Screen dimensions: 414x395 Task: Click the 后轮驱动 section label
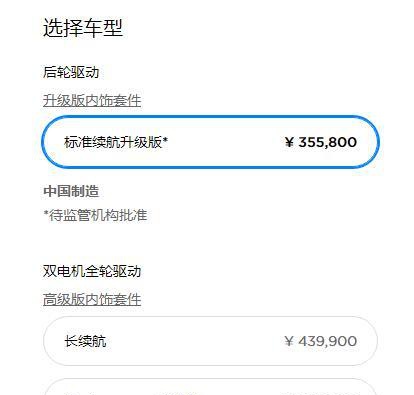71,72
